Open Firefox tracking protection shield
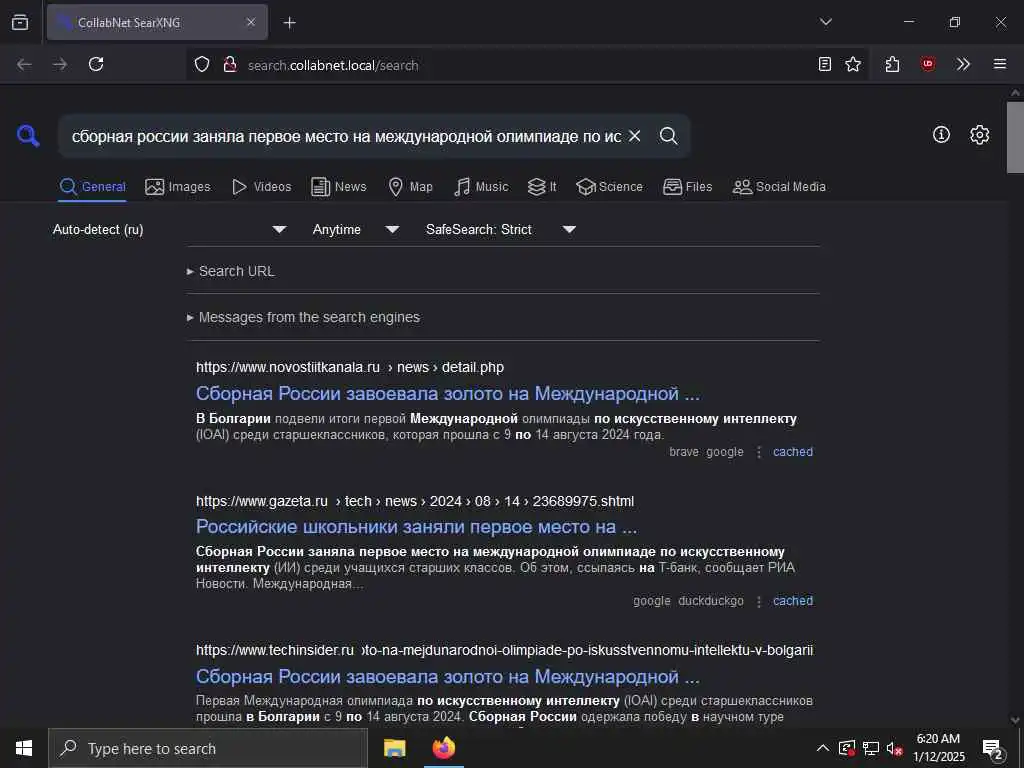This screenshot has width=1024, height=768. [202, 64]
